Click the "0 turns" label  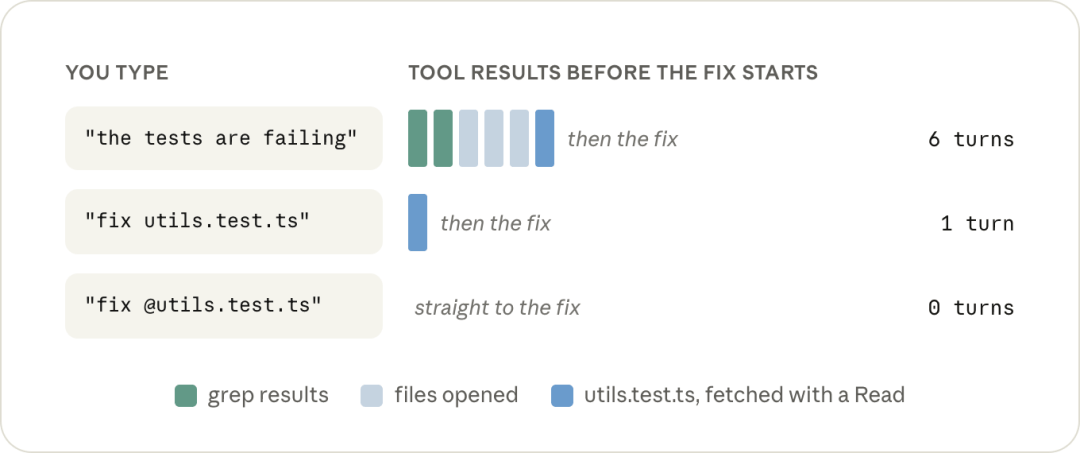[x=971, y=307]
